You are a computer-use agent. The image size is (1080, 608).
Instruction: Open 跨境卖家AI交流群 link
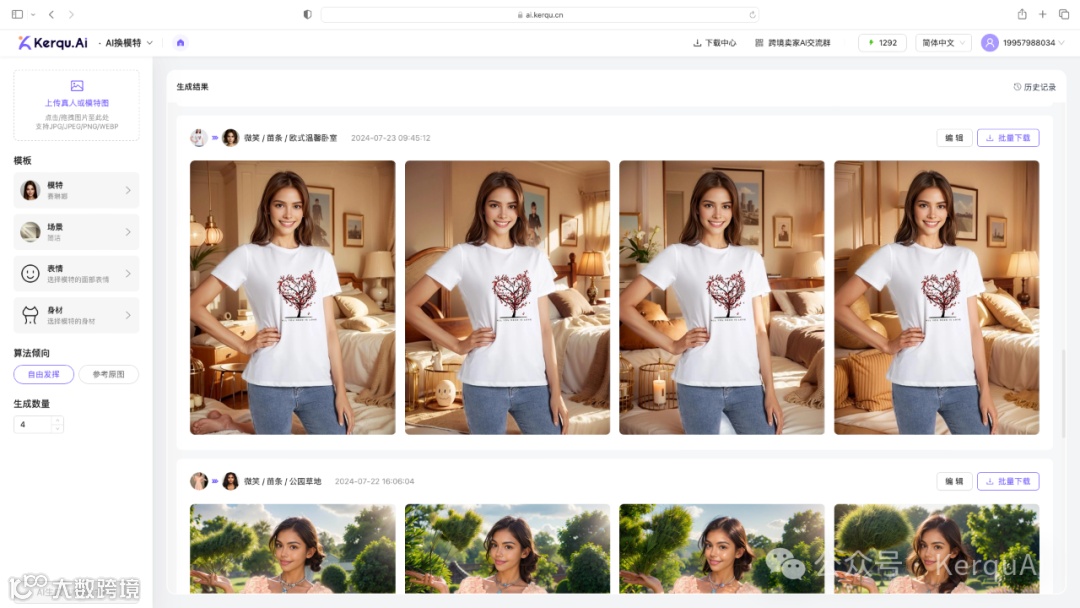793,43
